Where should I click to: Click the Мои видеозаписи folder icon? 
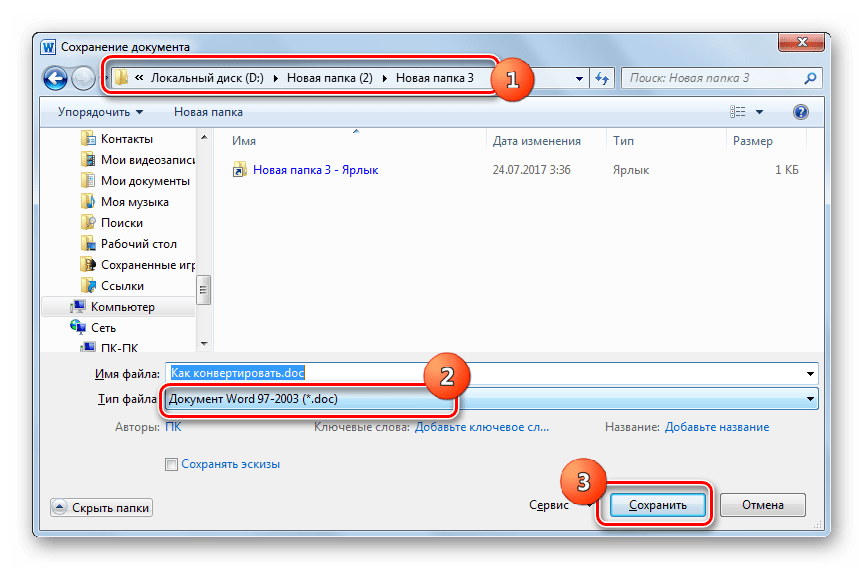point(88,159)
